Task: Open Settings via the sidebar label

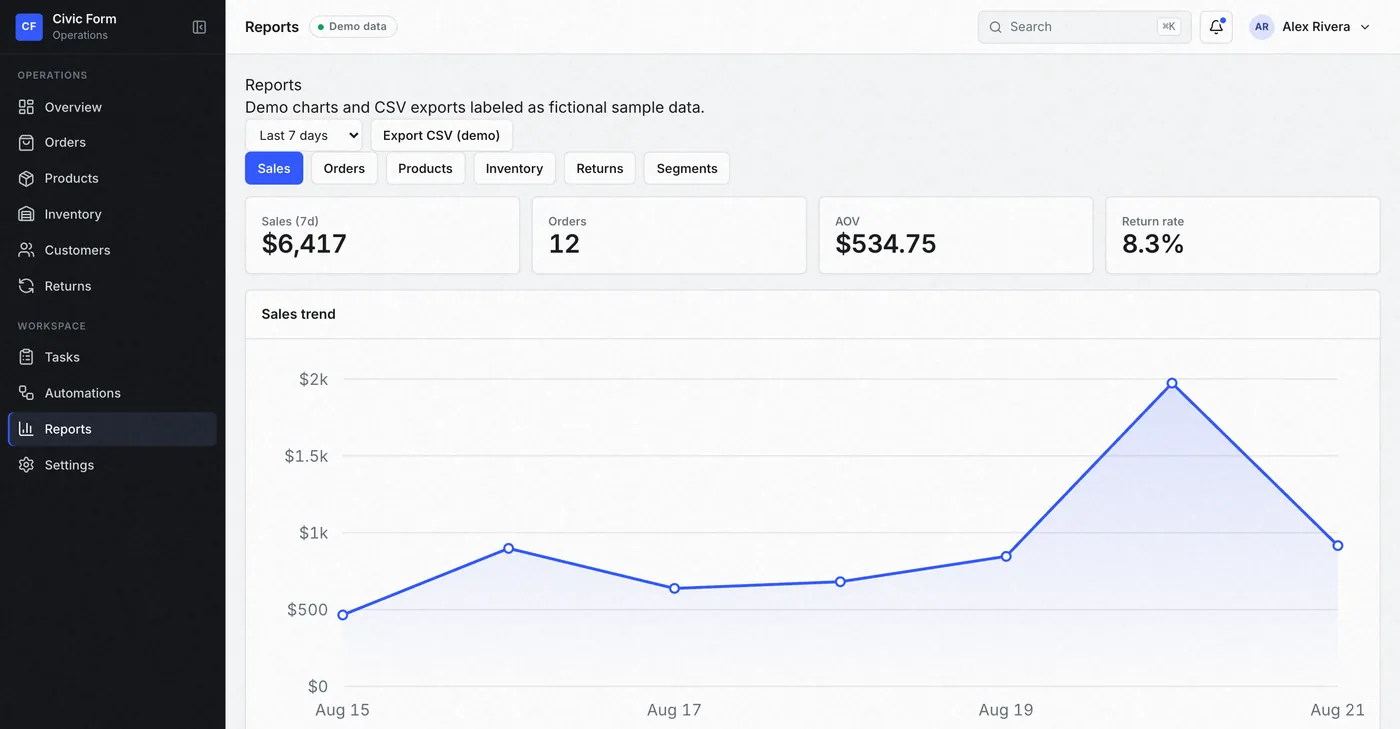Action: (x=69, y=465)
